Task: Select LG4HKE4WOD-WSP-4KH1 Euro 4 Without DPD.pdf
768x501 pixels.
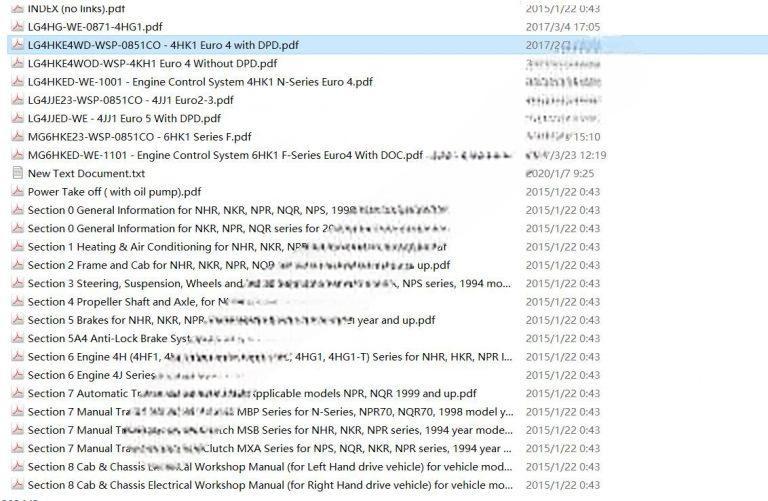Action: click(152, 64)
